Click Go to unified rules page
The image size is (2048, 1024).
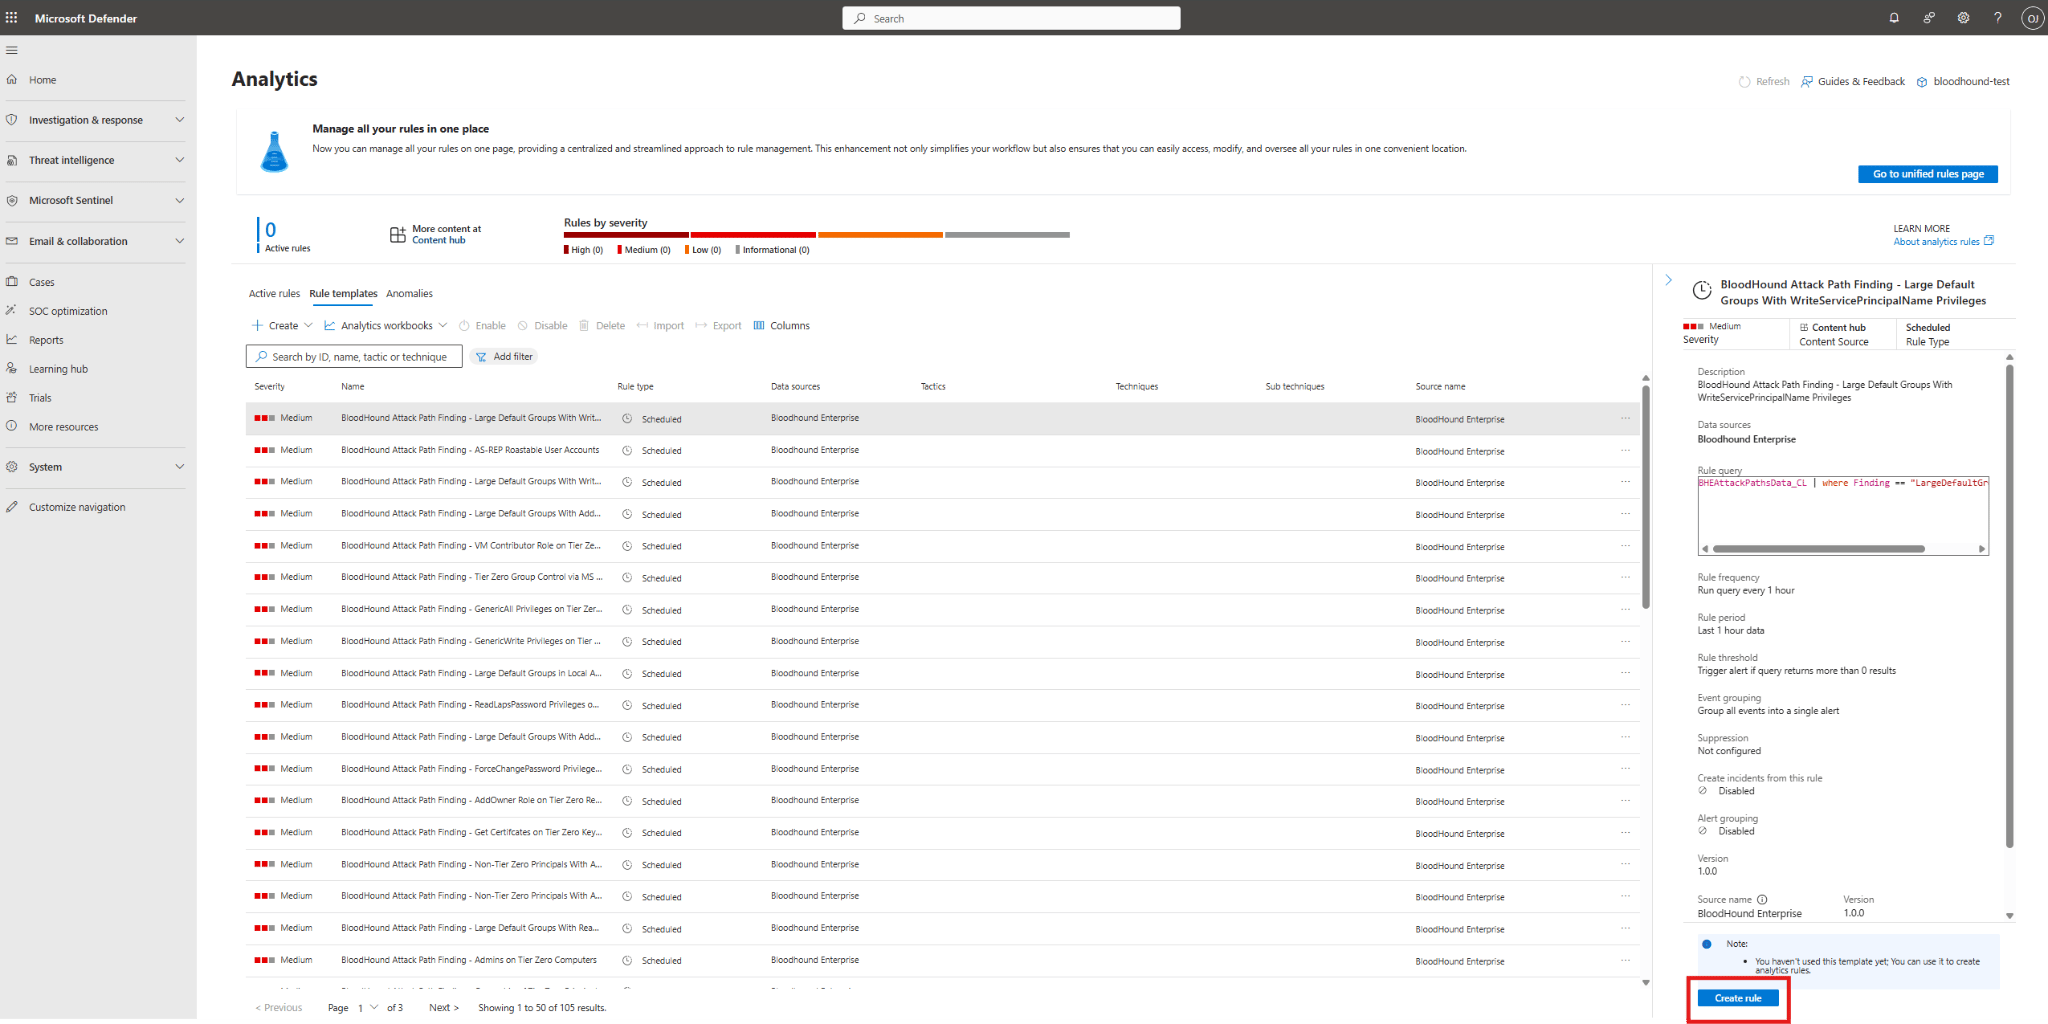pyautogui.click(x=1928, y=174)
